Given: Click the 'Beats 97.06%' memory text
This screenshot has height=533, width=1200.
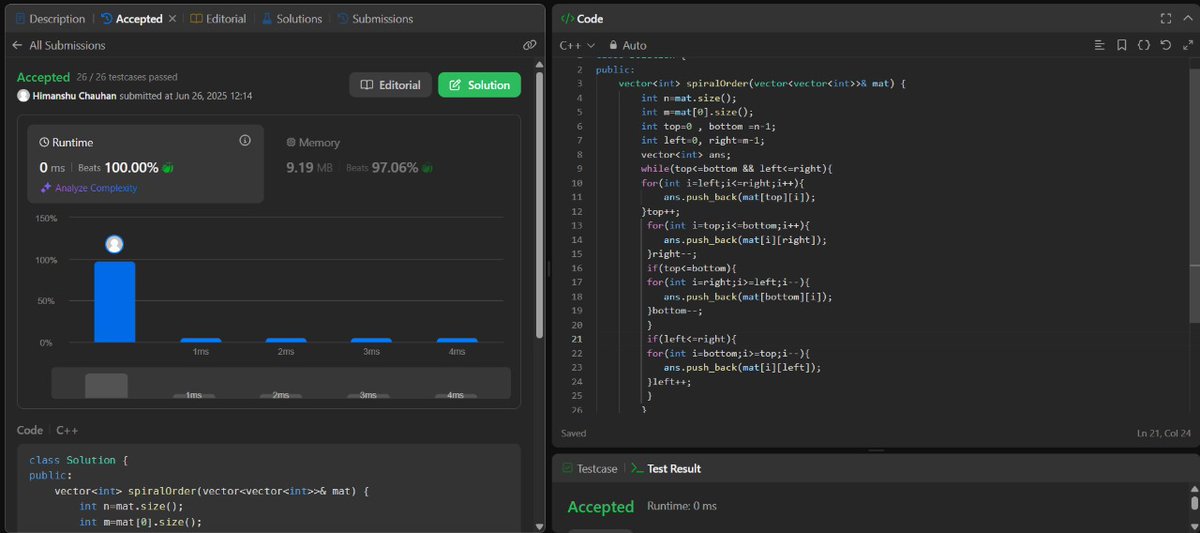Looking at the screenshot, I should 382,167.
